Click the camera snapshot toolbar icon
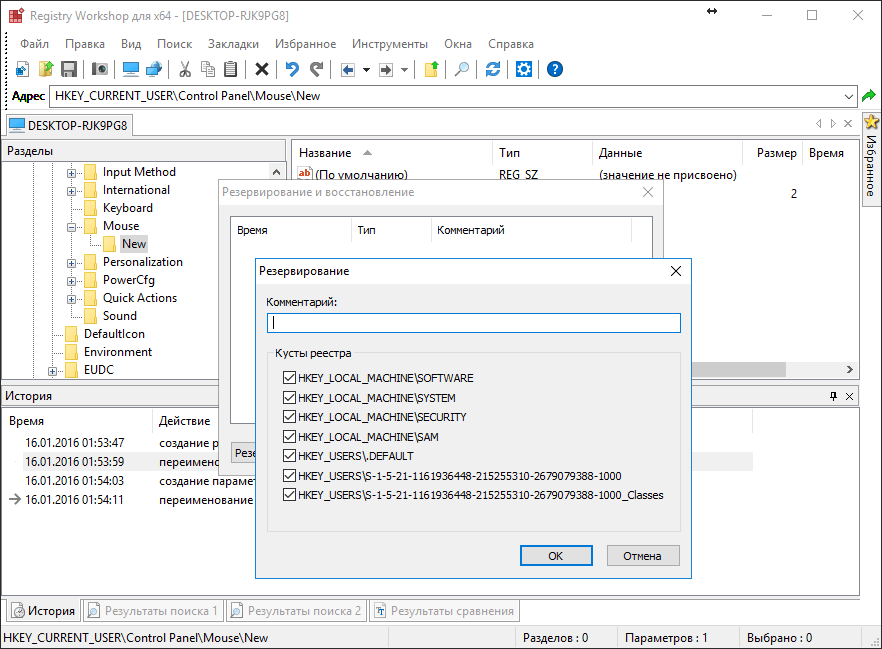Viewport: 882px width, 649px height. (100, 69)
